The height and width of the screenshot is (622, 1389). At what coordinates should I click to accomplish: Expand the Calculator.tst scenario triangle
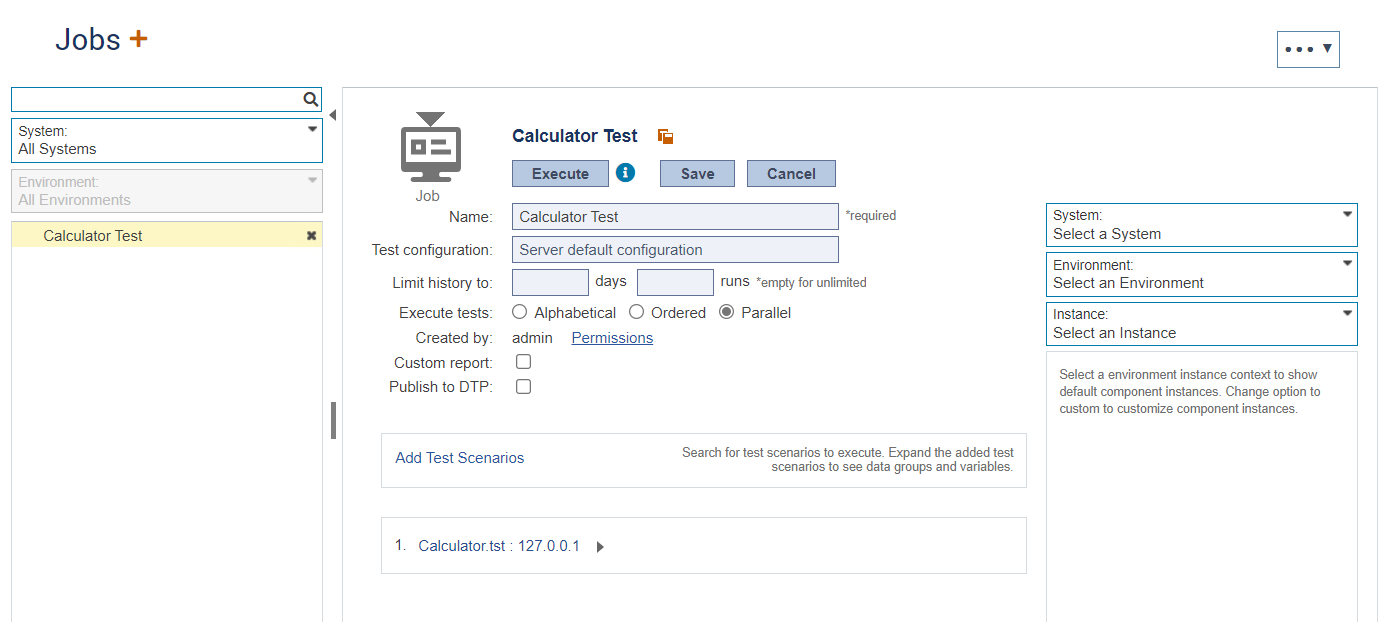(x=600, y=547)
